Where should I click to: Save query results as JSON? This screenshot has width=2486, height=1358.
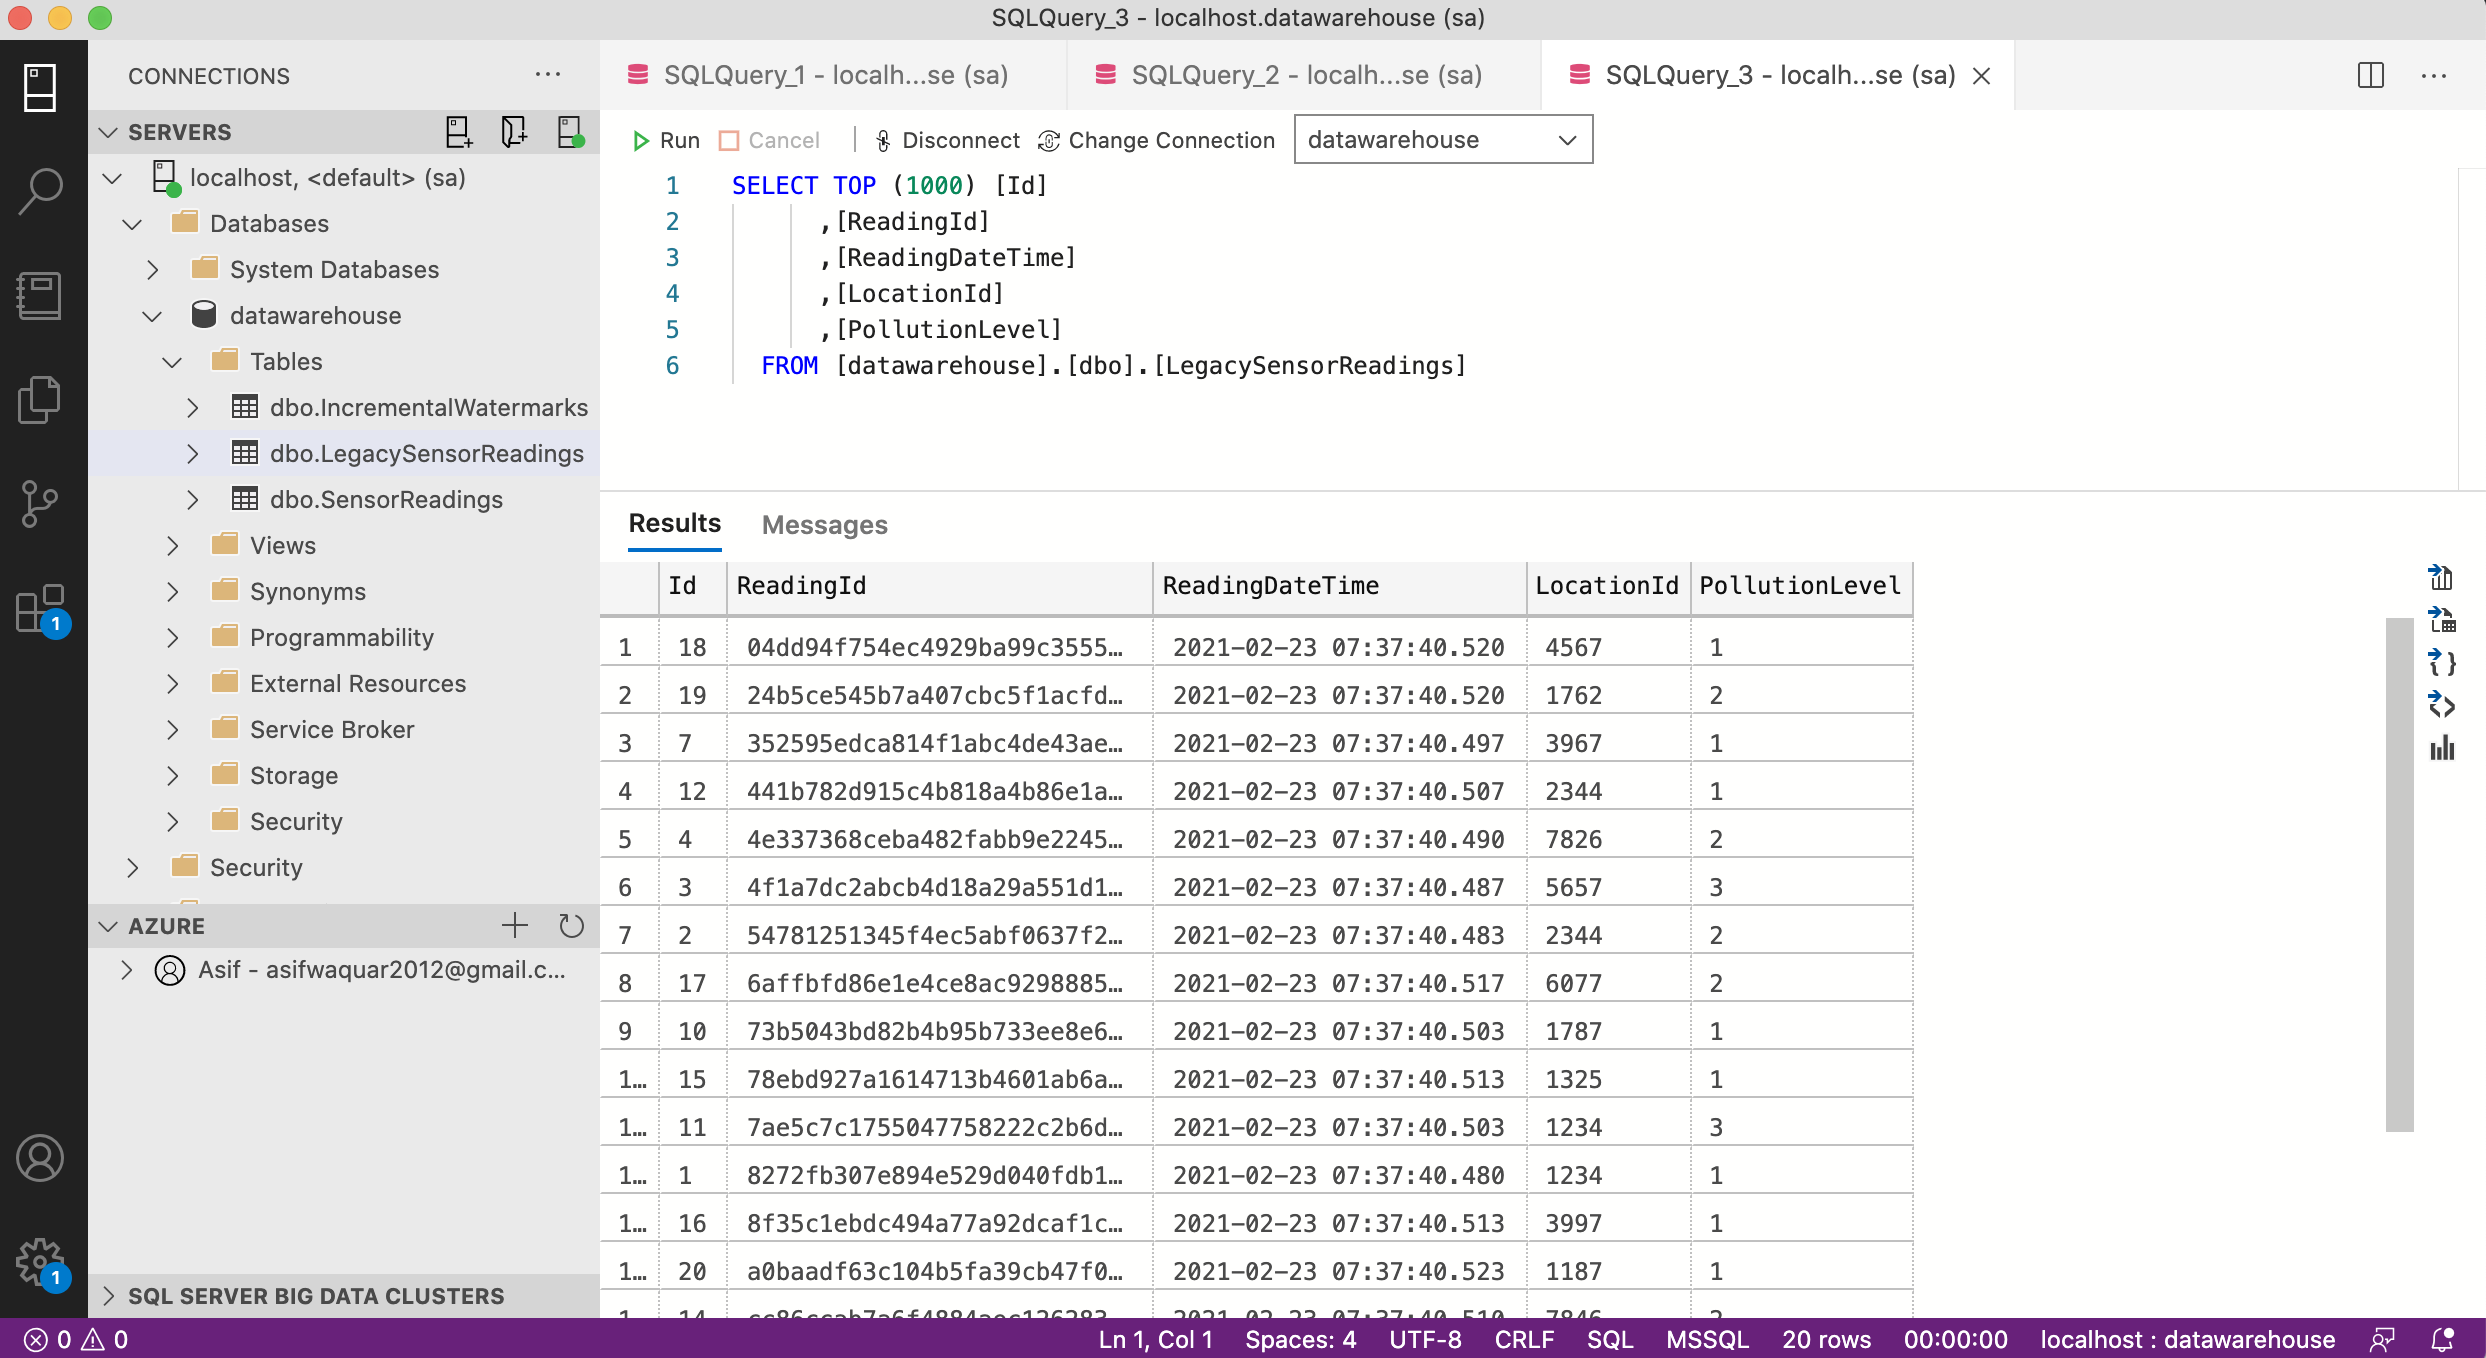click(x=2442, y=663)
